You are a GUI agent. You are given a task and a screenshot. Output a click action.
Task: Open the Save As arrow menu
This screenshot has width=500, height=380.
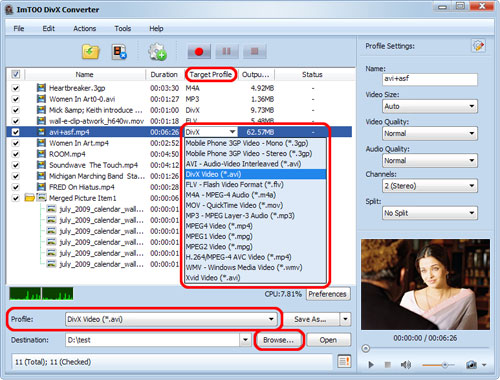[345, 319]
